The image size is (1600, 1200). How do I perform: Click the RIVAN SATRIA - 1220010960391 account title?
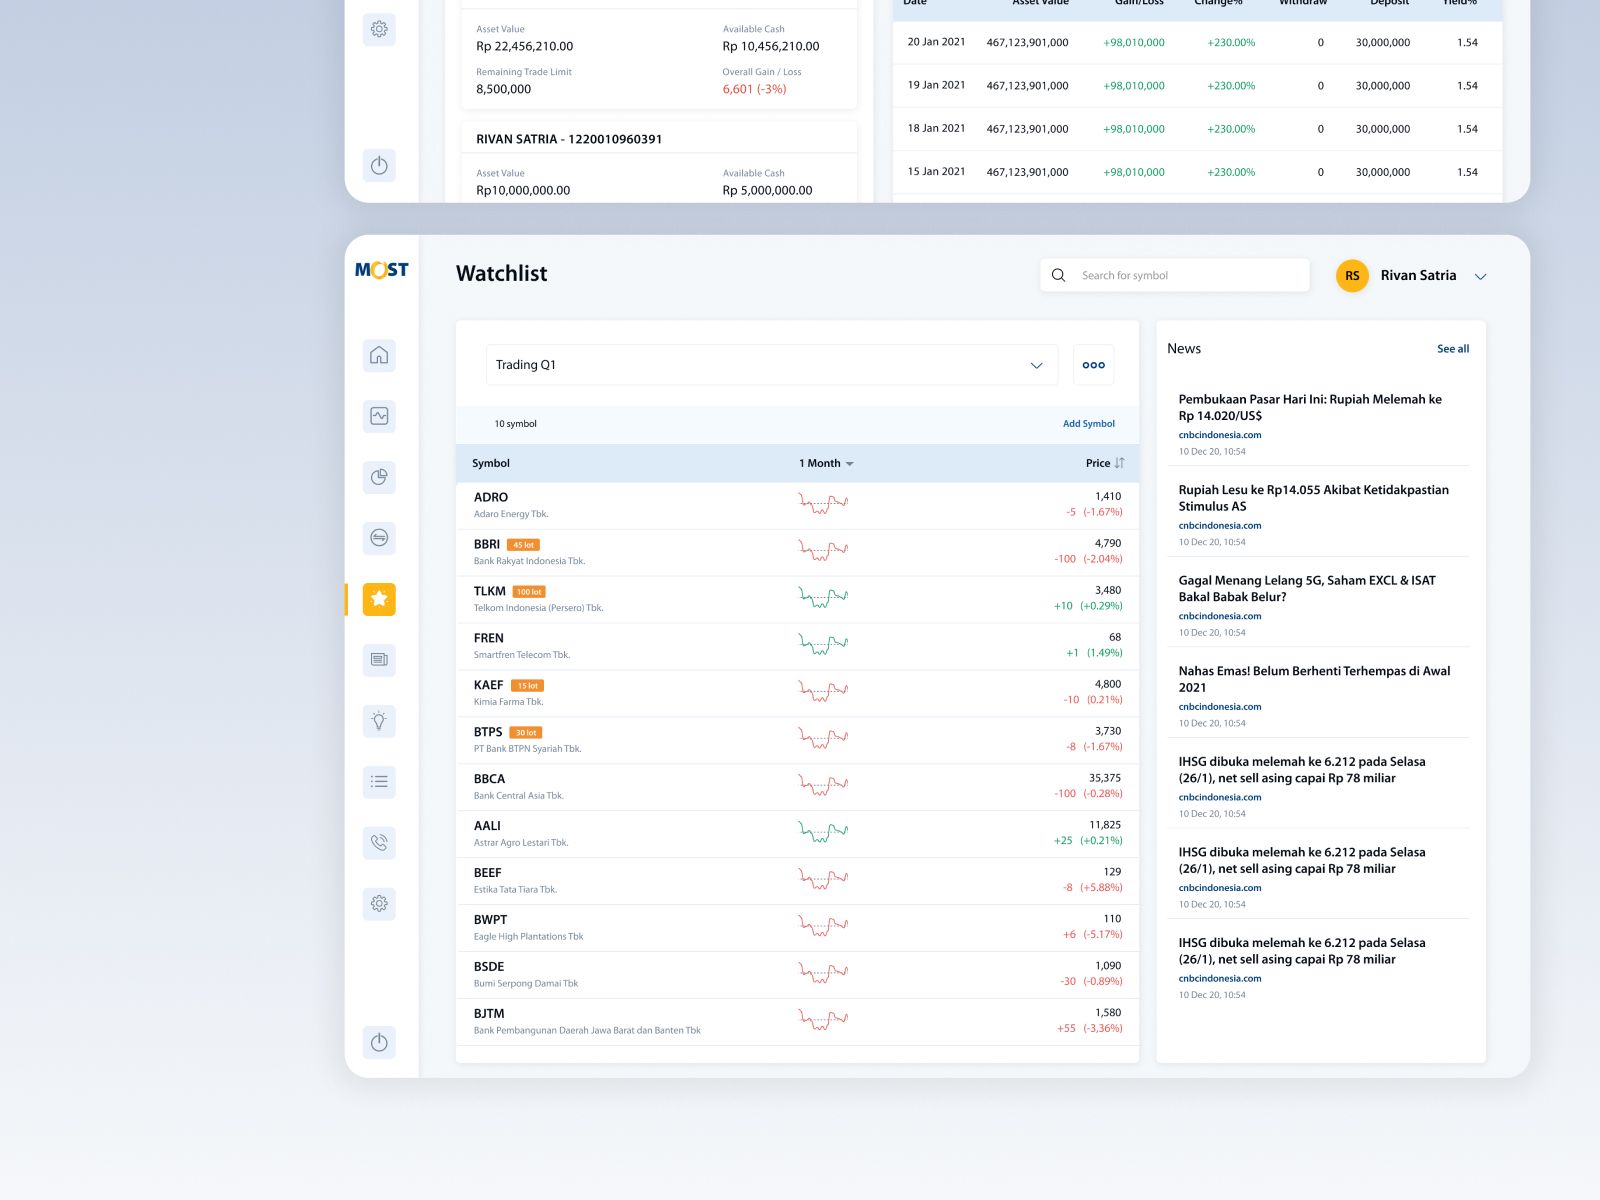click(x=569, y=139)
